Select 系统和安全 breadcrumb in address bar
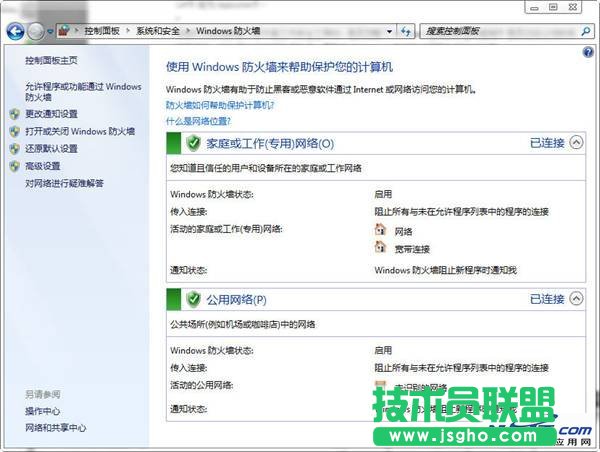This screenshot has width=600, height=452. 158,31
